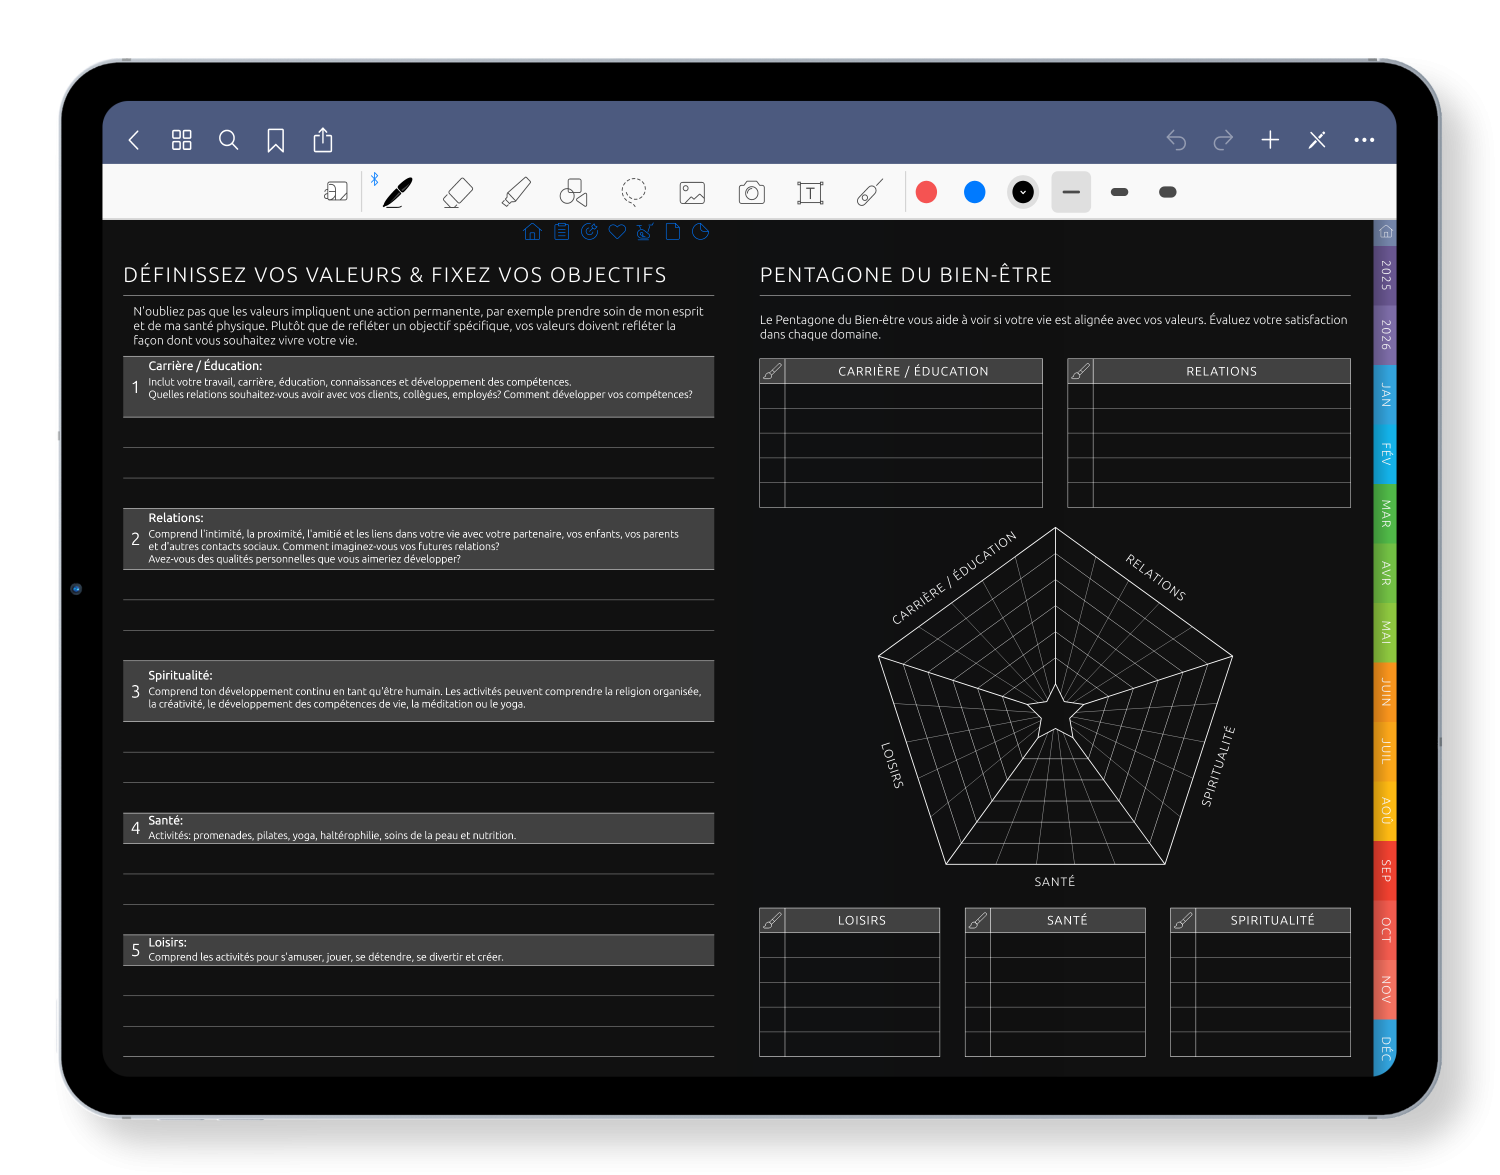Open the search magnifier
The height and width of the screenshot is (1175, 1500).
pyautogui.click(x=228, y=140)
